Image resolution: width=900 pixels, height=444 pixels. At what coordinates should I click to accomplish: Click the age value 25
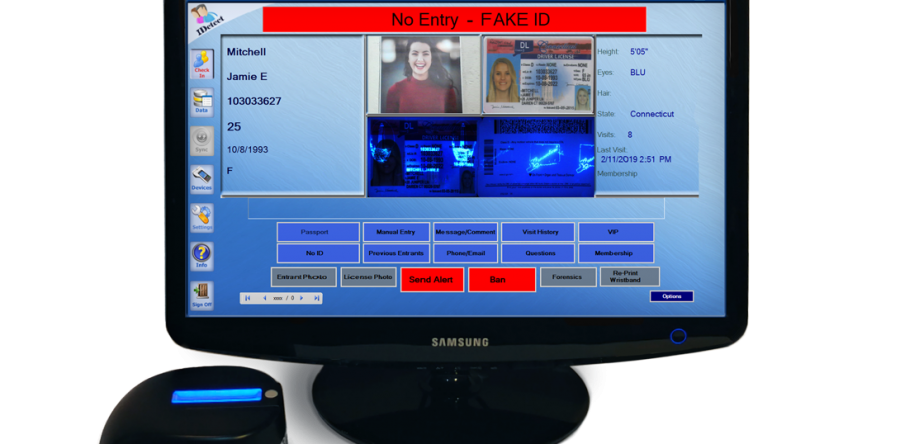click(234, 127)
